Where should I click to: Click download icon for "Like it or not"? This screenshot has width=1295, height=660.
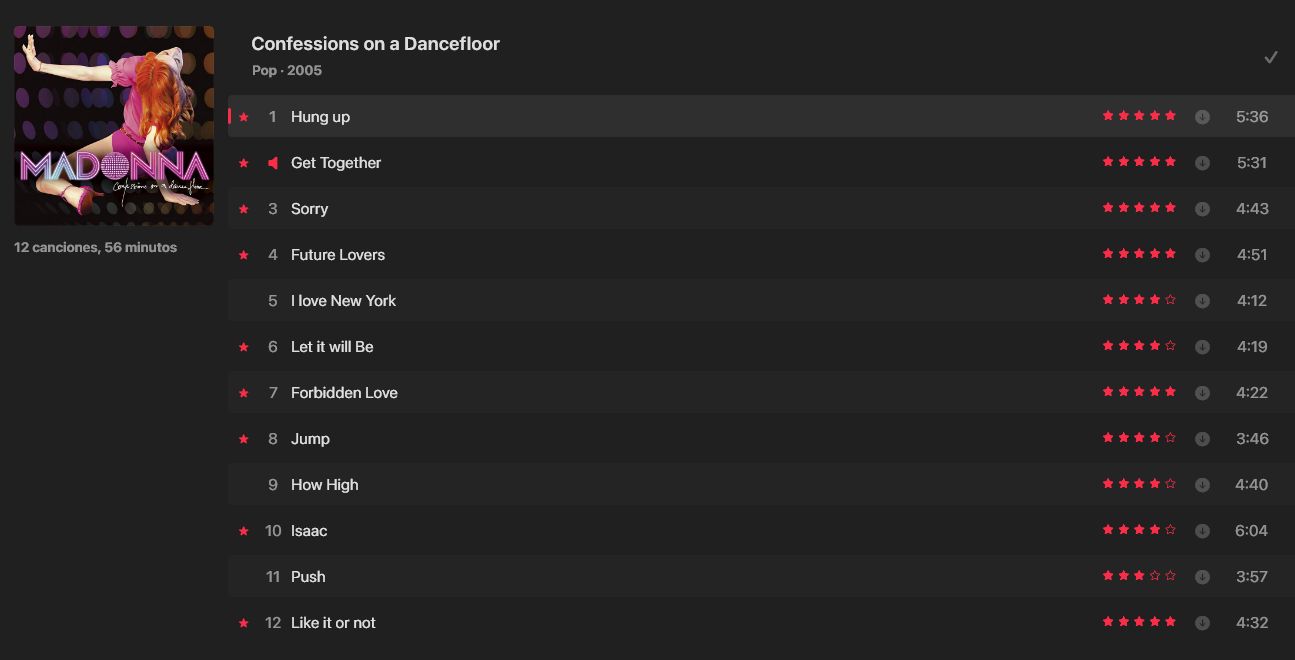click(x=1202, y=623)
